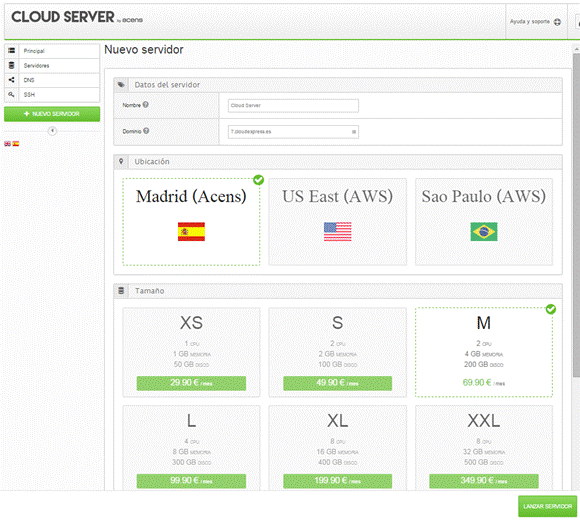The width and height of the screenshot is (580, 520).
Task: Click the Brazil flag image
Action: point(484,232)
